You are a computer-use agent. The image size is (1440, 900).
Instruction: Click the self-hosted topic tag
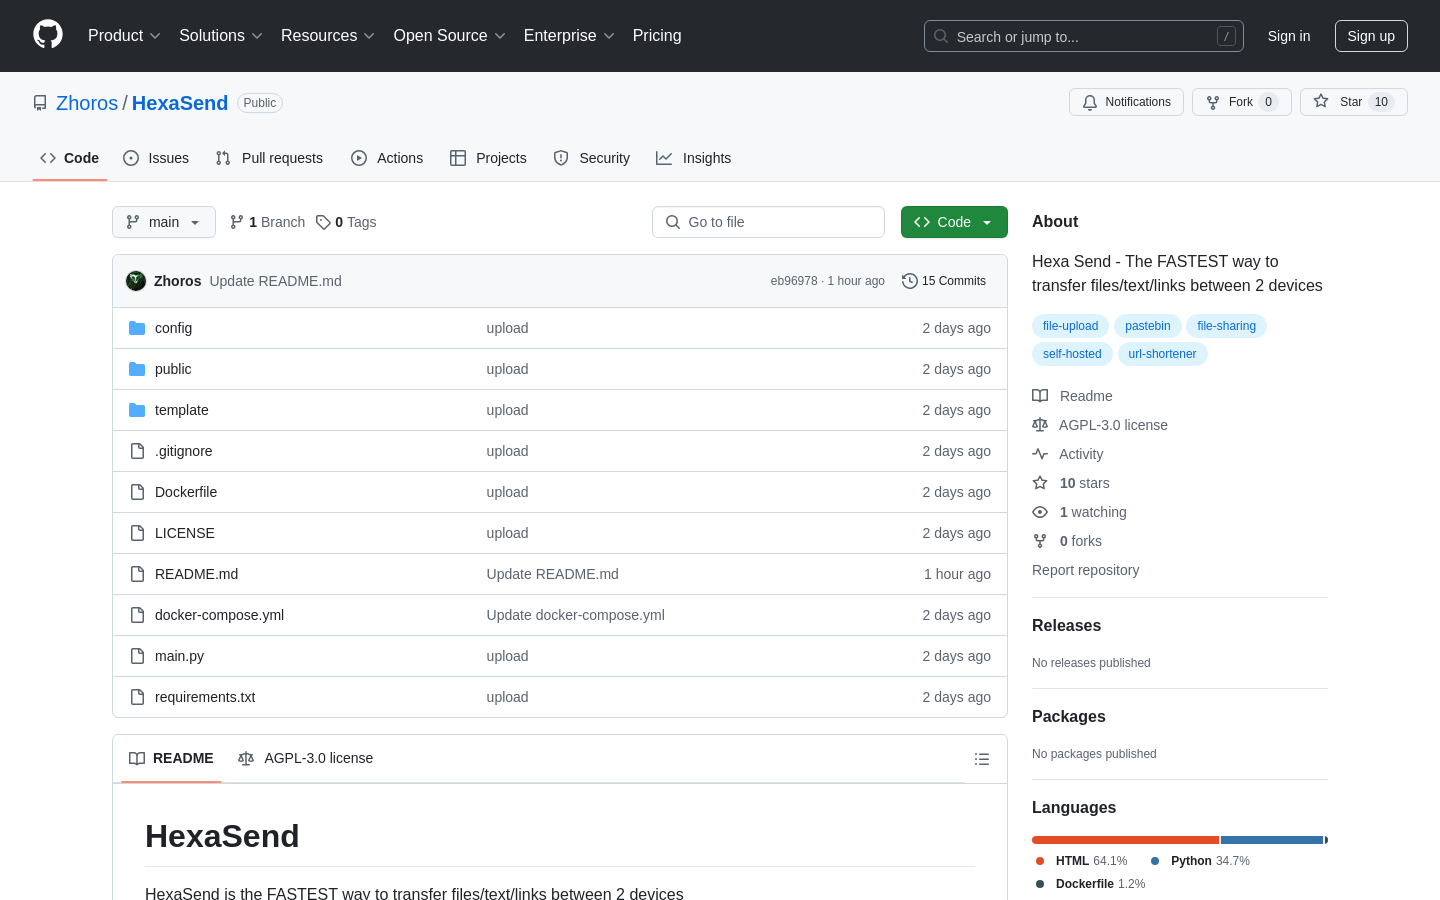click(x=1072, y=354)
